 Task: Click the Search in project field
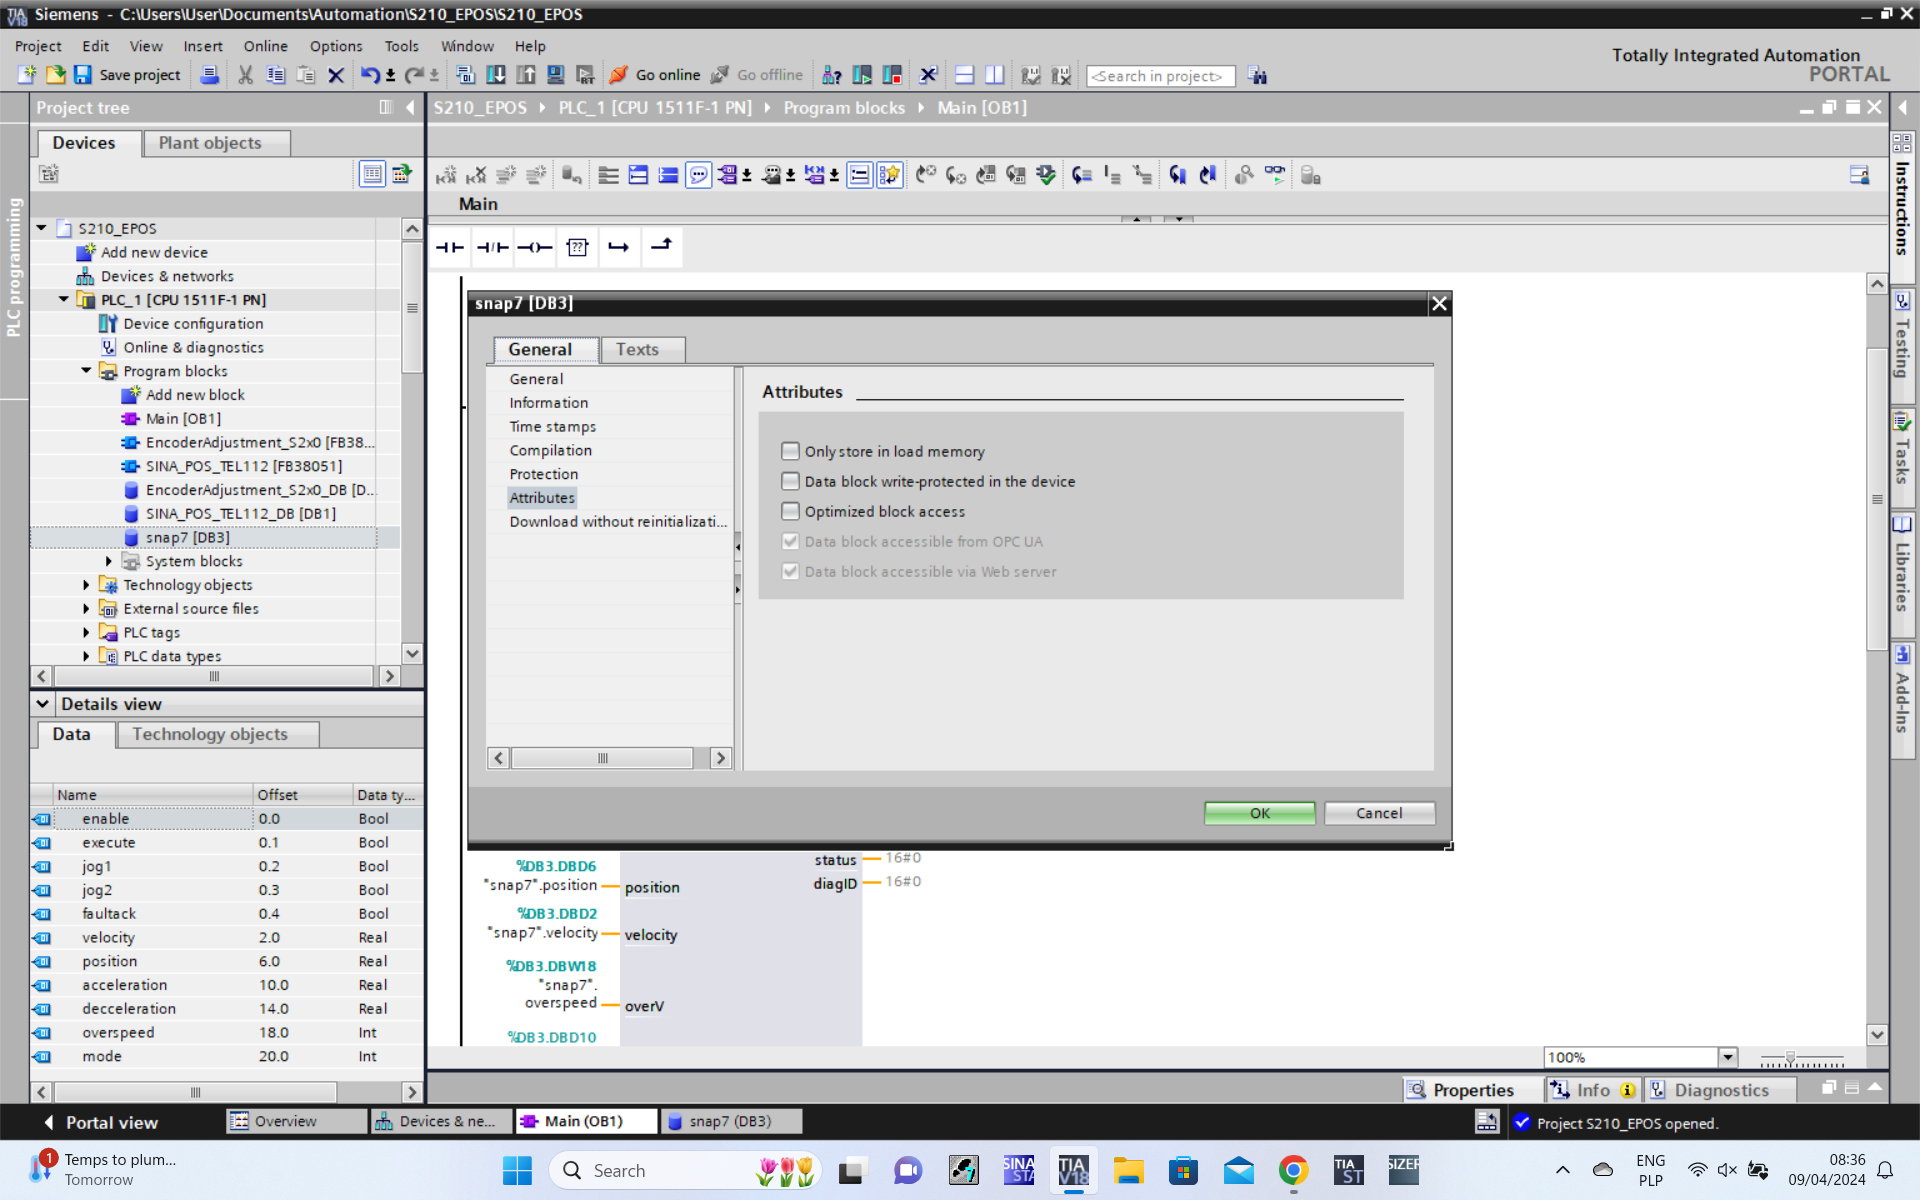click(1160, 76)
